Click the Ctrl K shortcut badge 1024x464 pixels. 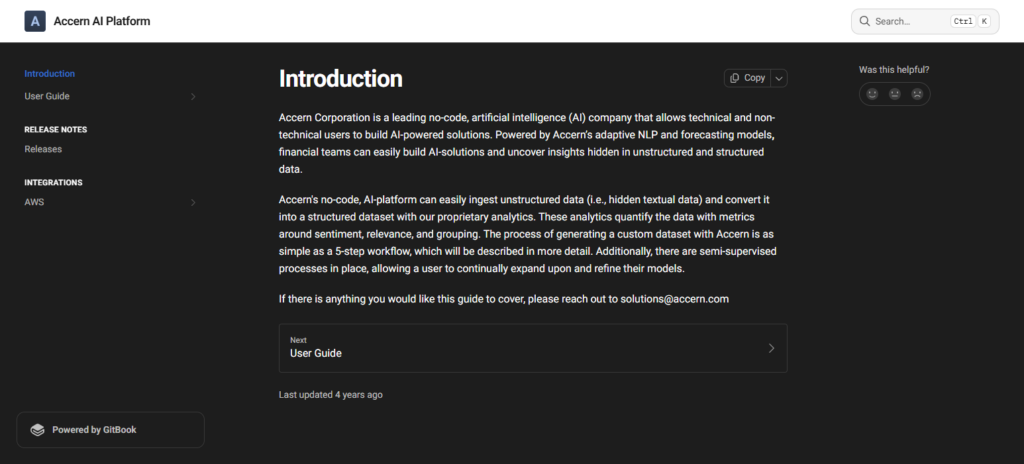(970, 21)
